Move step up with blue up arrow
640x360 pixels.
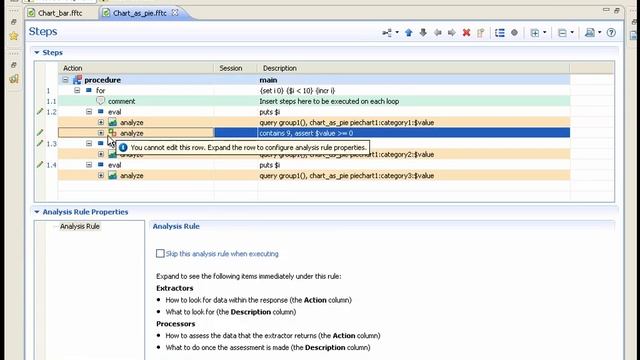pos(409,33)
